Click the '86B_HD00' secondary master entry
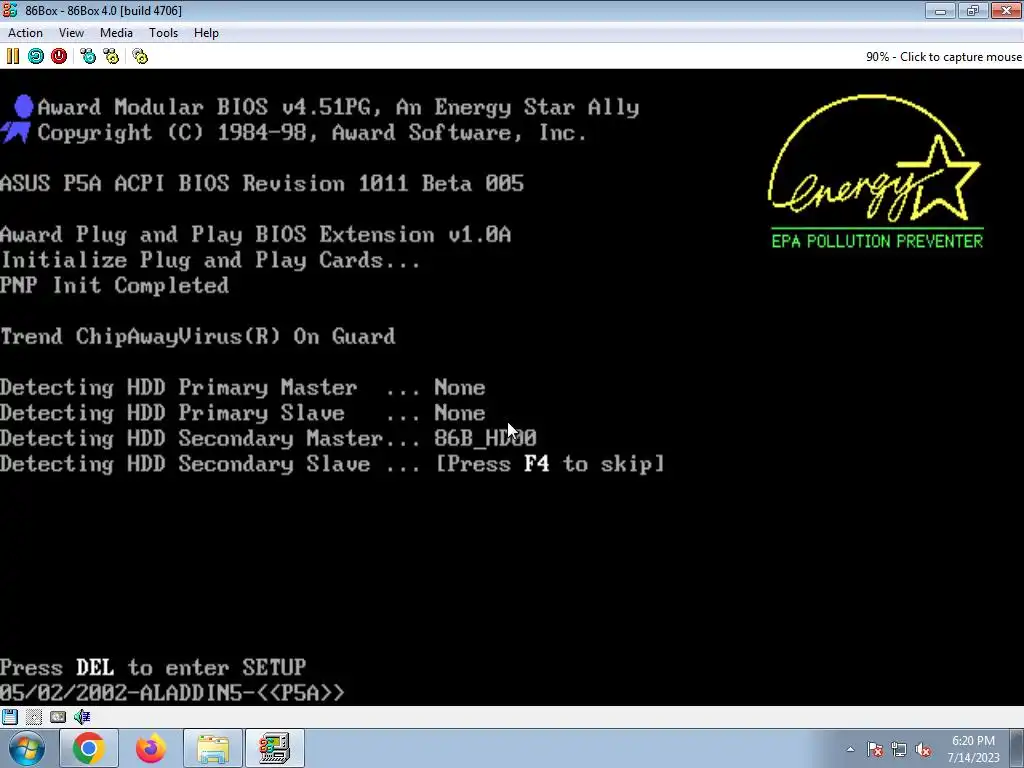This screenshot has width=1024, height=768. tap(485, 438)
